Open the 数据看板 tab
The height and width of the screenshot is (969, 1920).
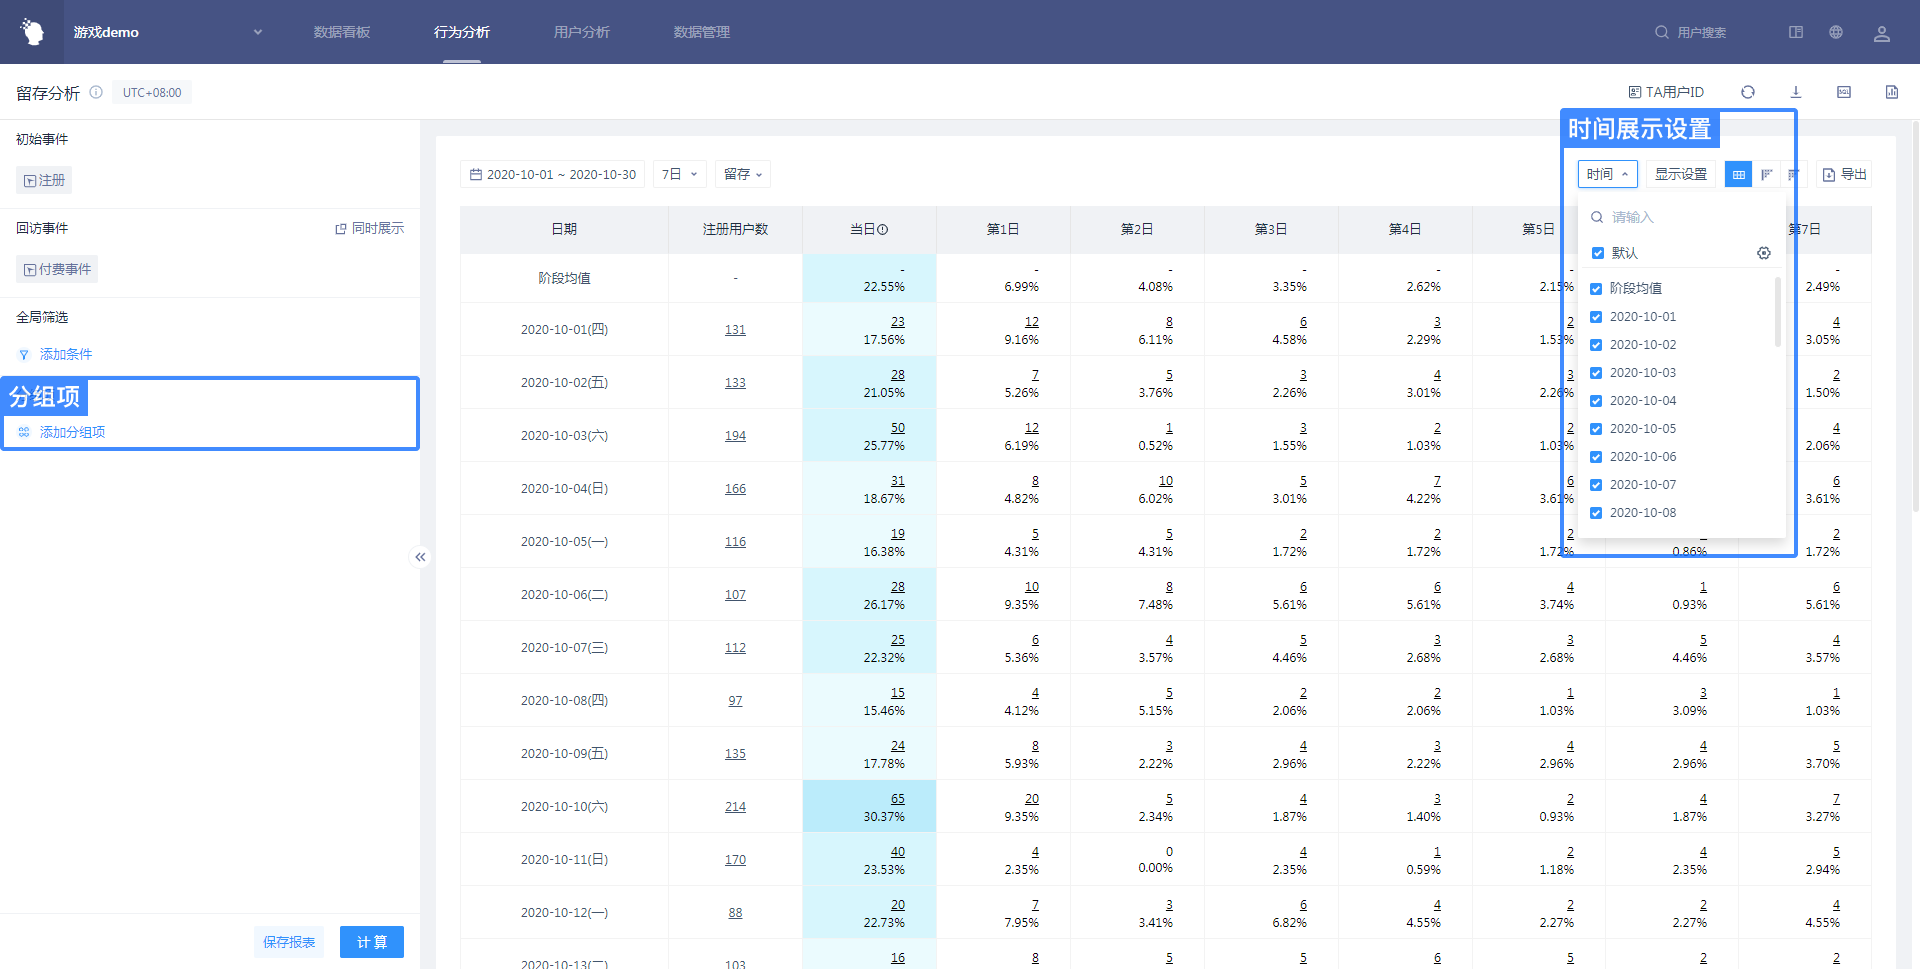coord(341,32)
